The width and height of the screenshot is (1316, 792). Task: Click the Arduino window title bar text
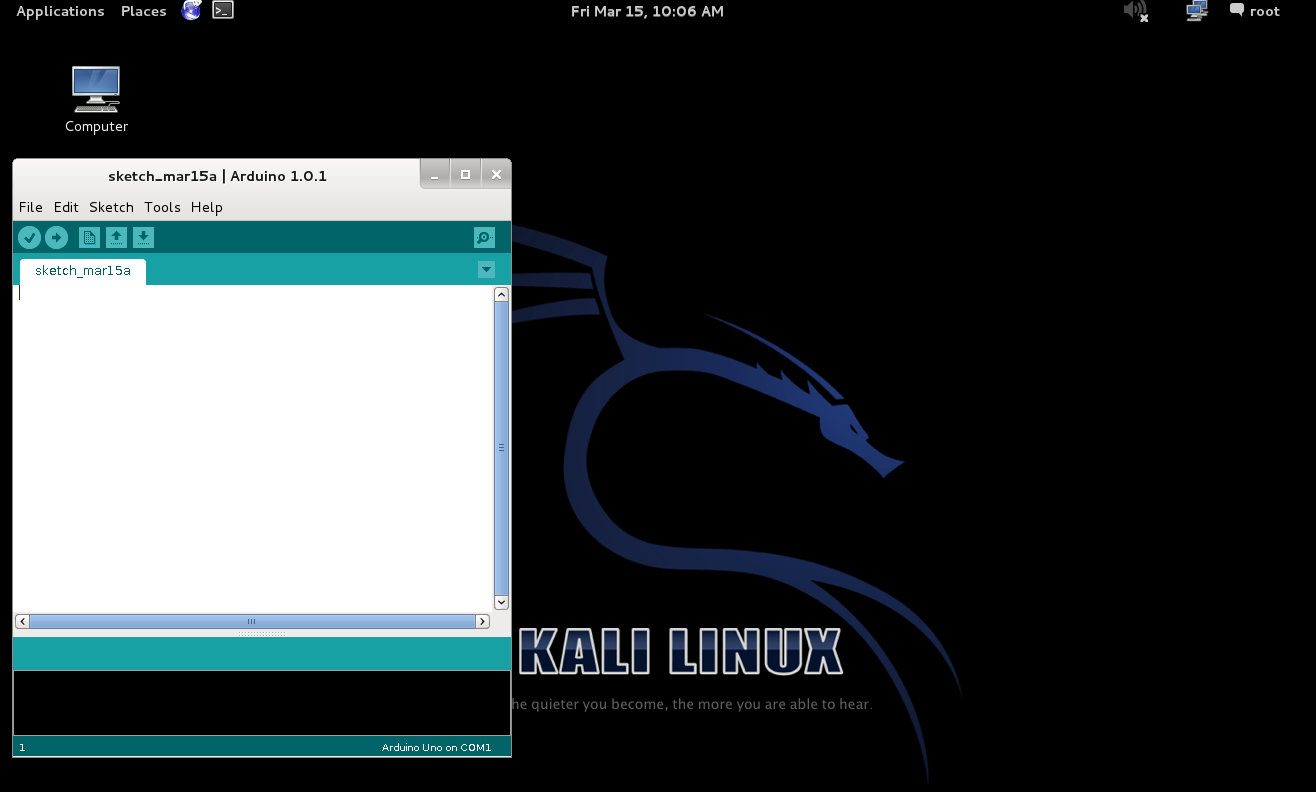[217, 176]
